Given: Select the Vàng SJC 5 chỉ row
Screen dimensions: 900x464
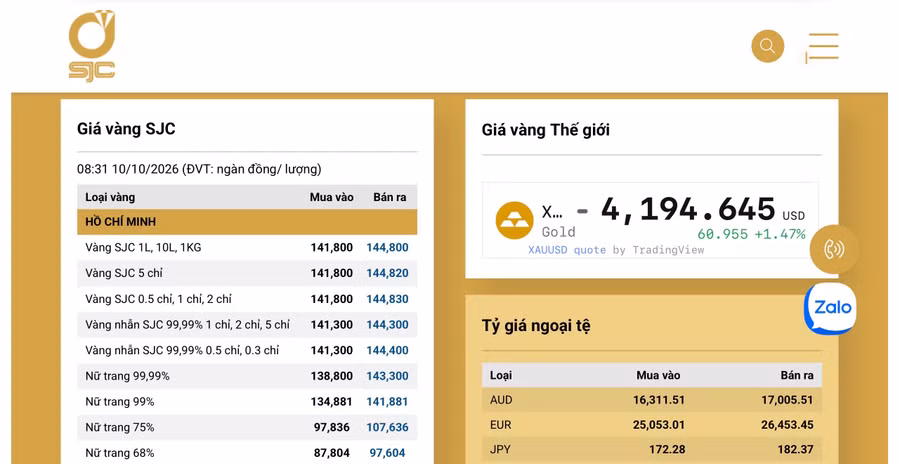Looking at the screenshot, I should coord(247,273).
